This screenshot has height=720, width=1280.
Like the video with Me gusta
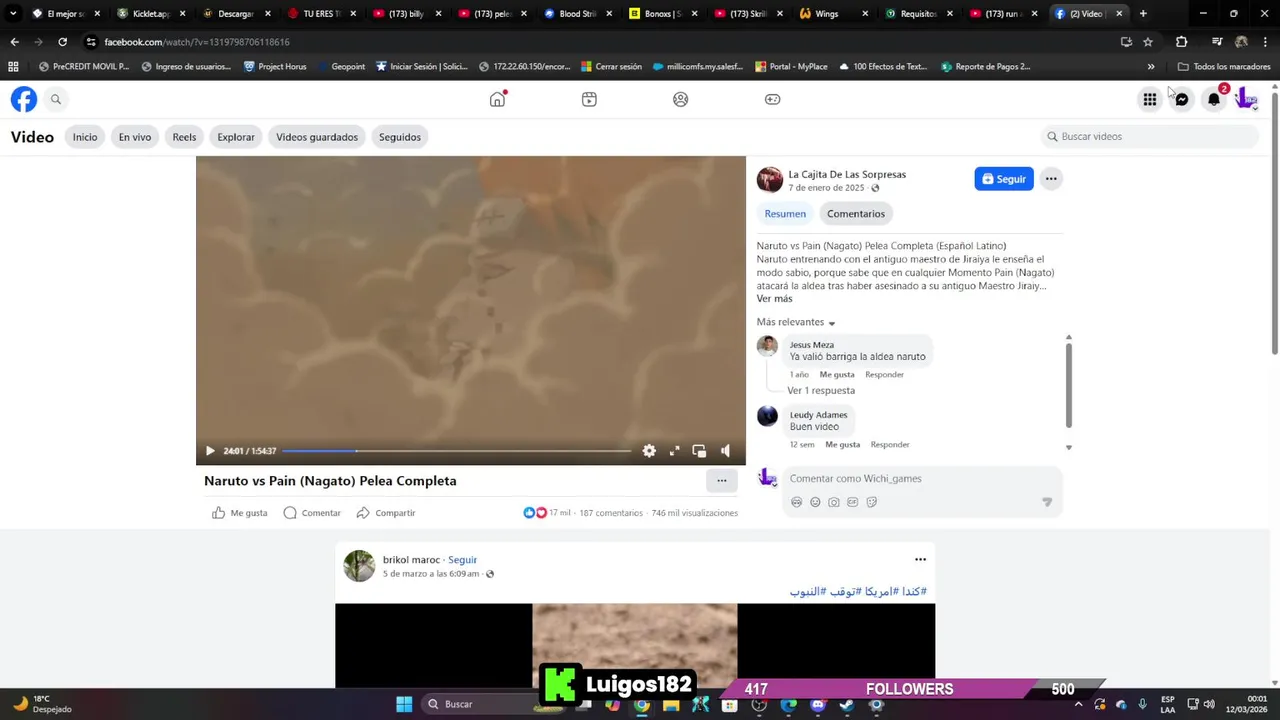point(240,513)
